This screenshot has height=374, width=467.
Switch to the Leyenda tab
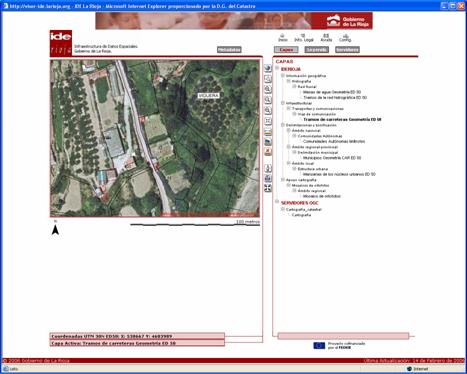tap(316, 50)
